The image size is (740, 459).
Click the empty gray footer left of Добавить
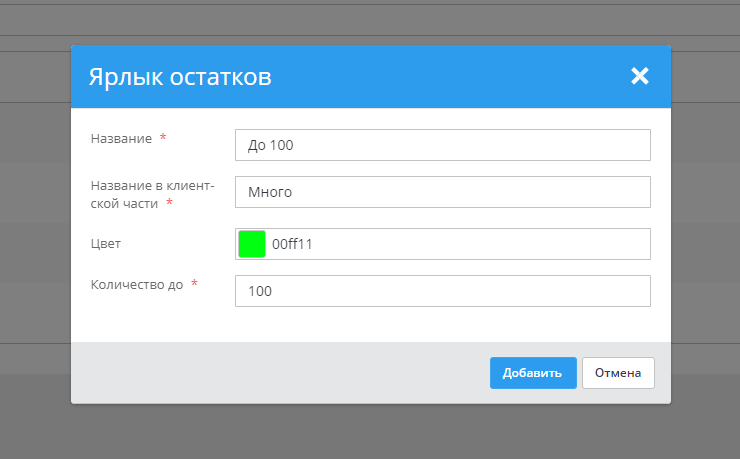[280, 373]
